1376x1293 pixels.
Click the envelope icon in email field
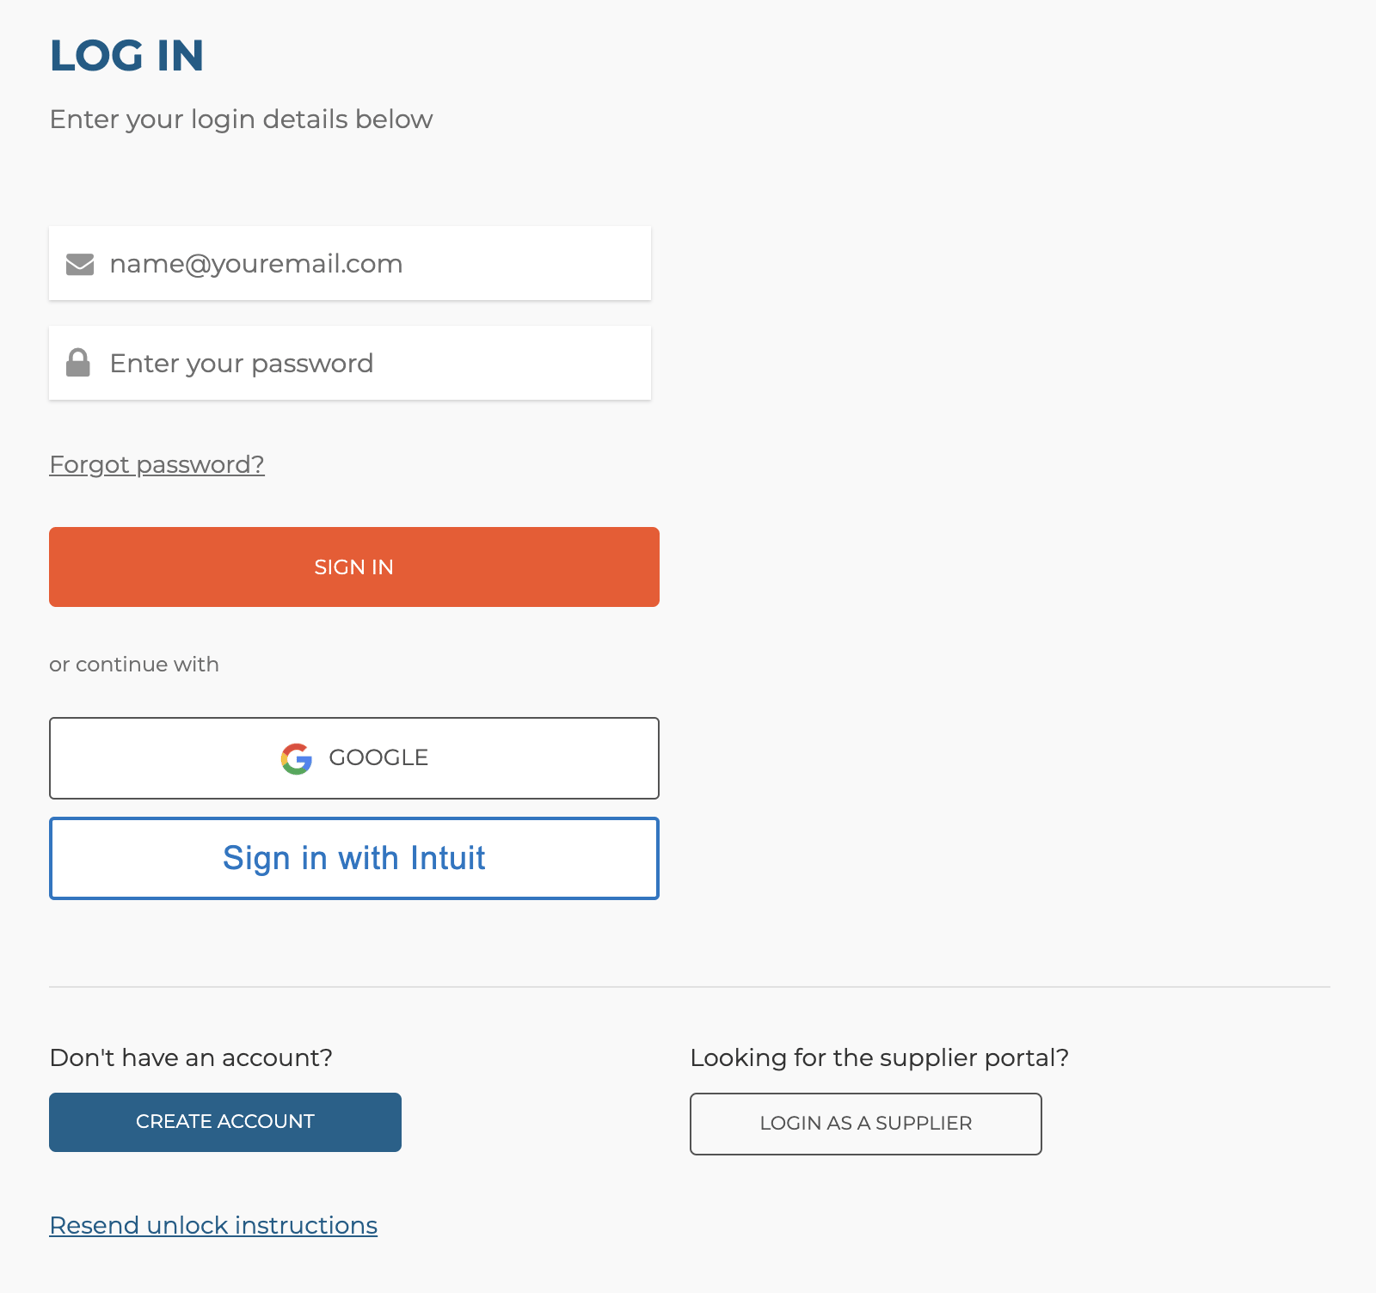[x=79, y=263]
